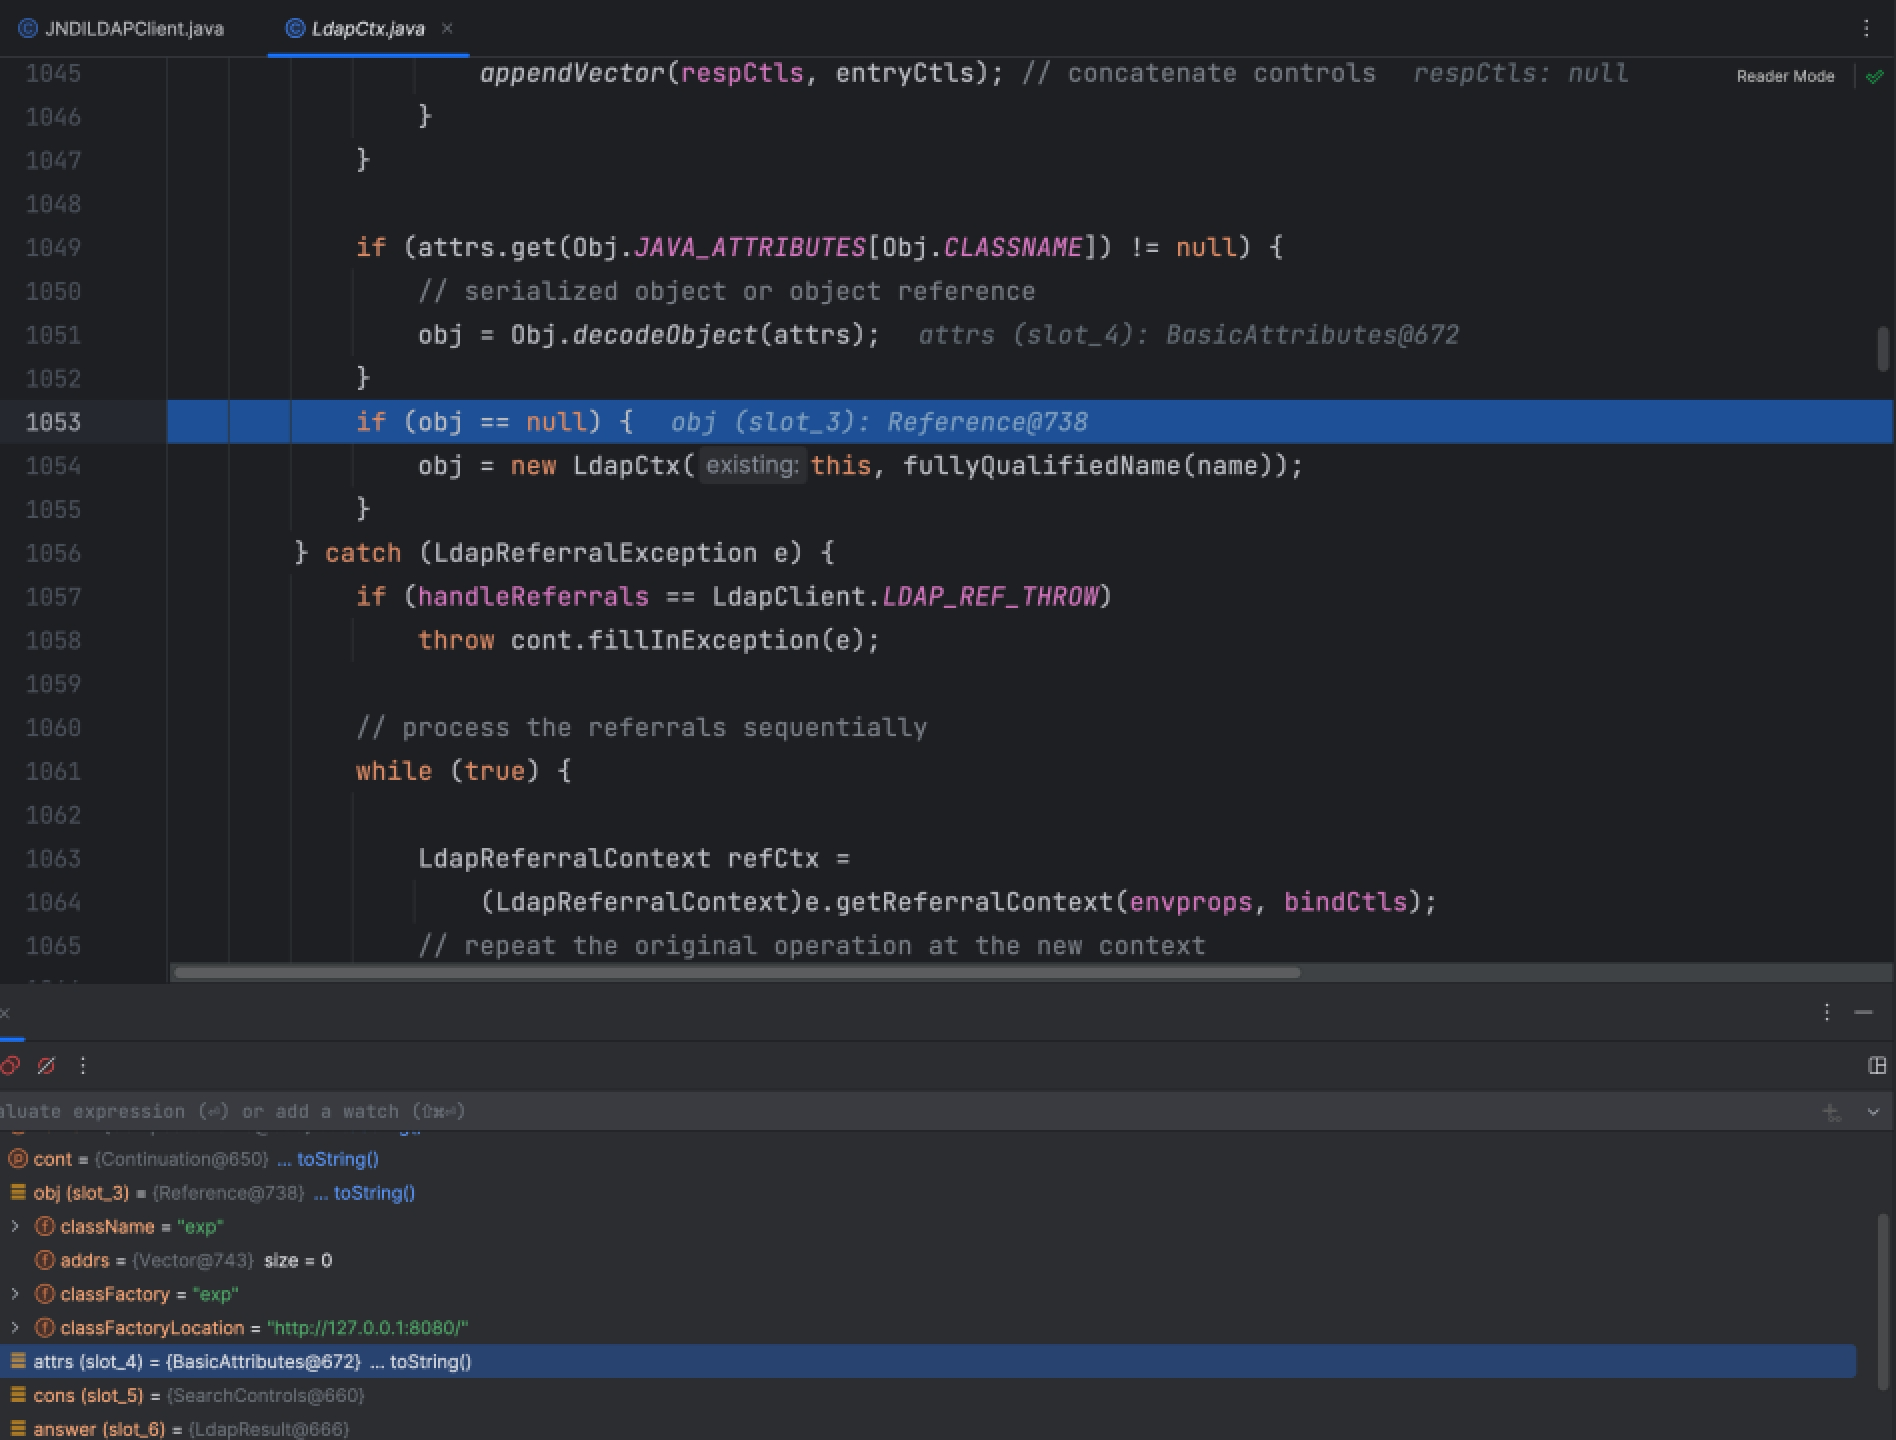Click the parameter icon next to cont

click(17, 1159)
